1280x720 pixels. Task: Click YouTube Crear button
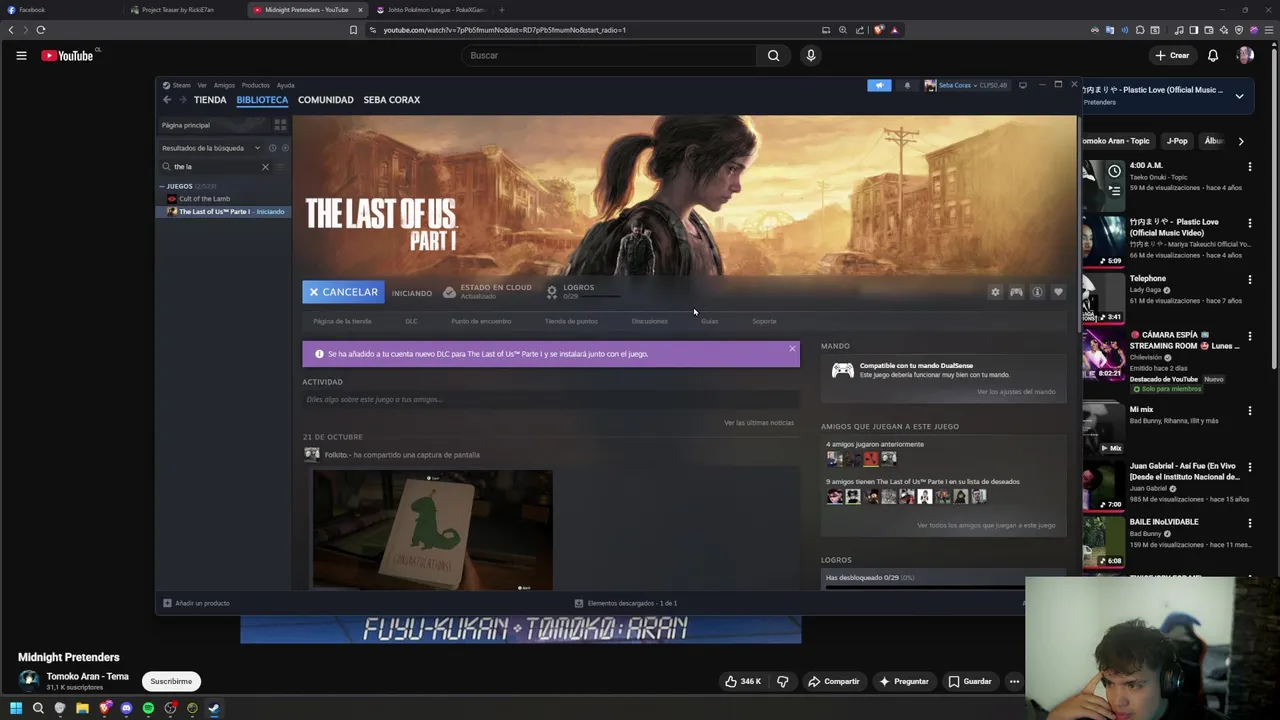pos(1171,56)
